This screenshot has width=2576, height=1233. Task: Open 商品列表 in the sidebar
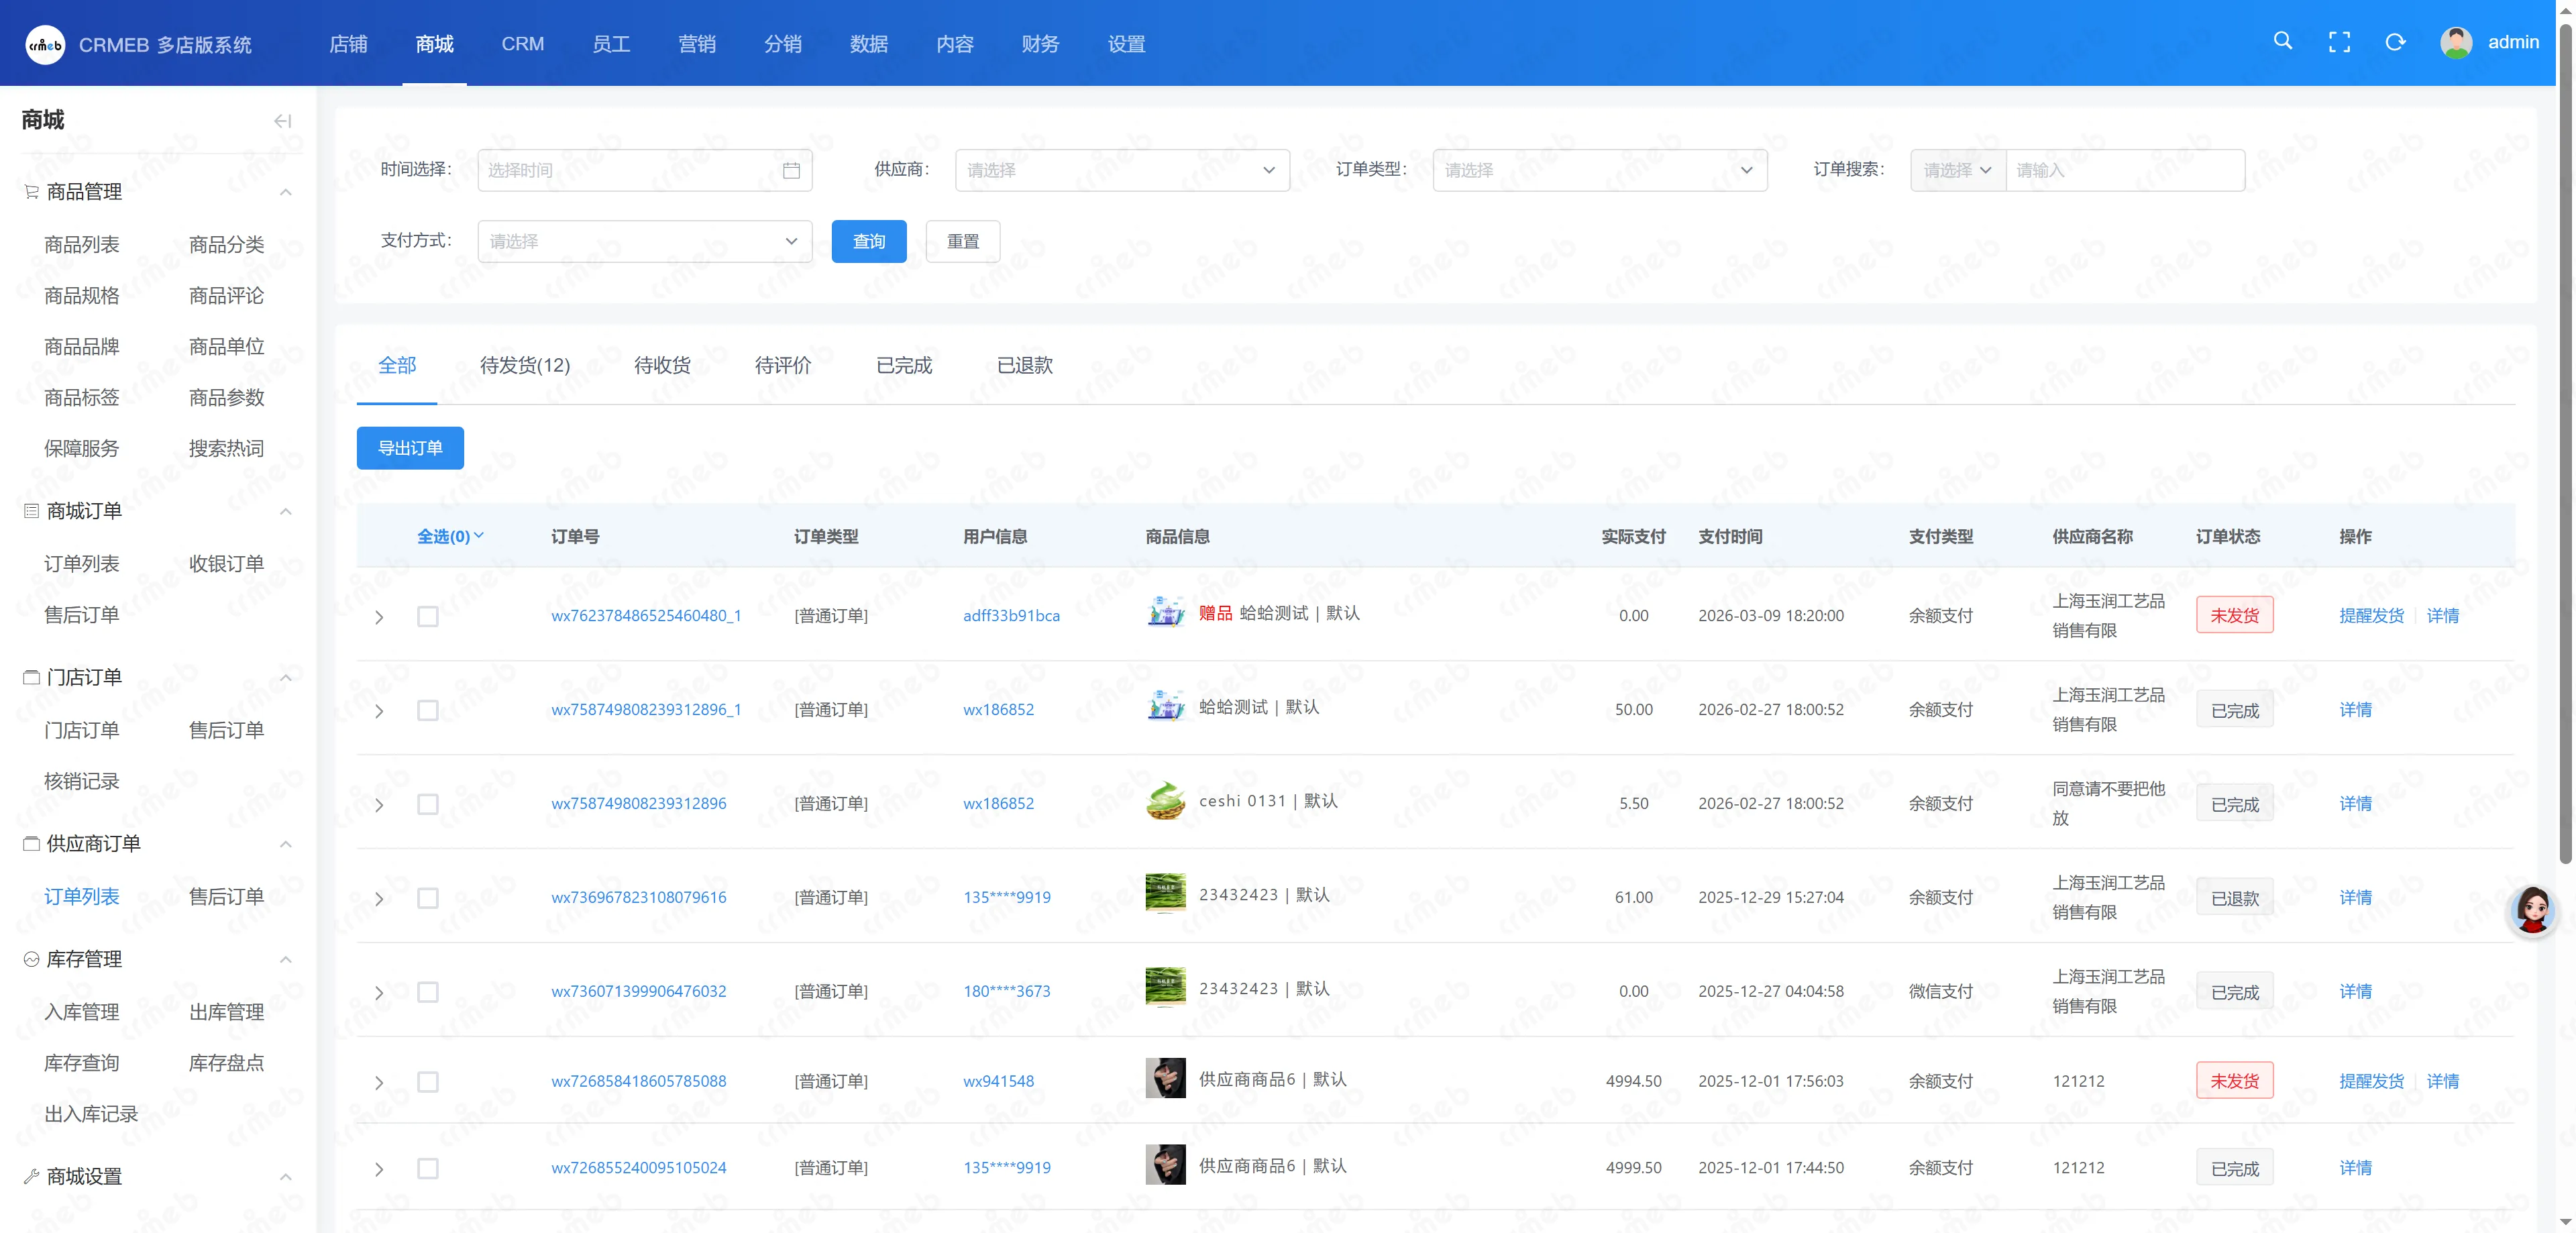point(82,244)
